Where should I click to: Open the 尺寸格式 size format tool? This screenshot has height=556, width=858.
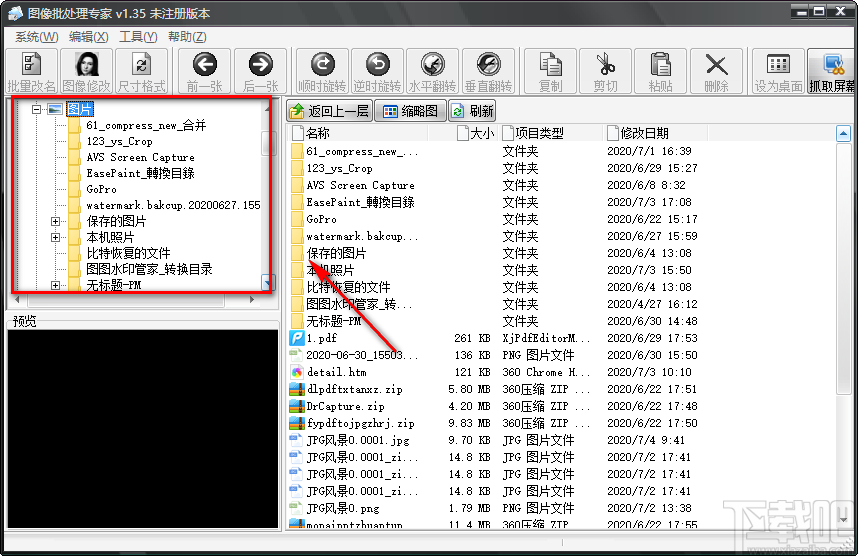coord(142,71)
